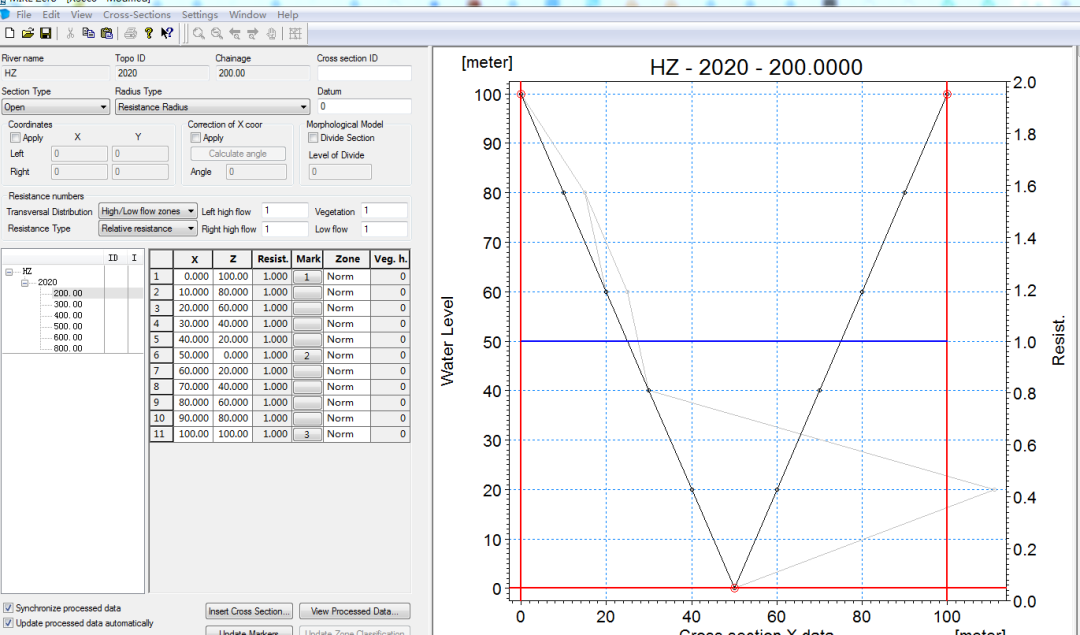Click the Calculate angle button
Viewport: 1080px width, 635px height.
click(x=238, y=154)
